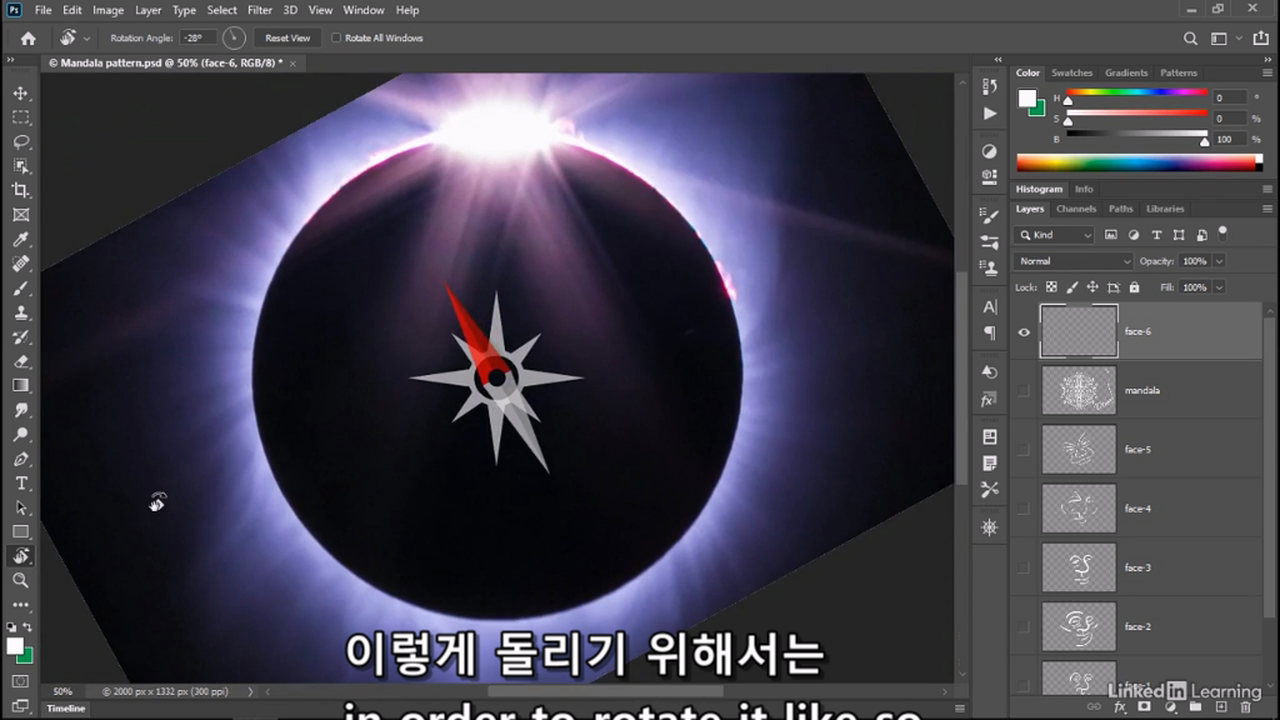Open the Color panel options menu
This screenshot has height=720, width=1280.
(1268, 73)
